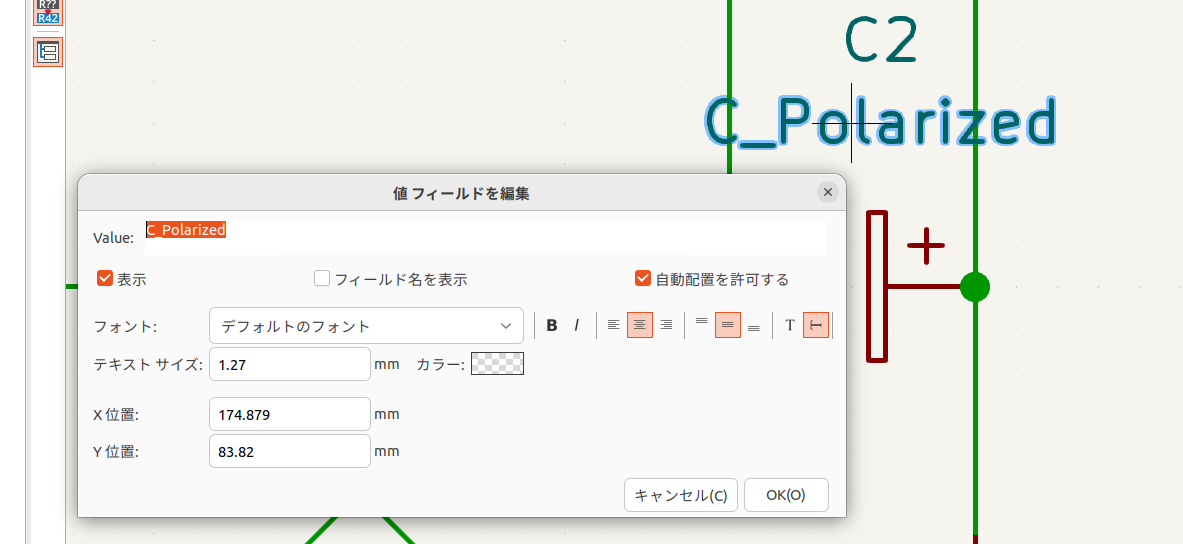Image resolution: width=1183 pixels, height=544 pixels.
Task: Enable the フィールド名を表示 checkbox
Action: point(322,279)
